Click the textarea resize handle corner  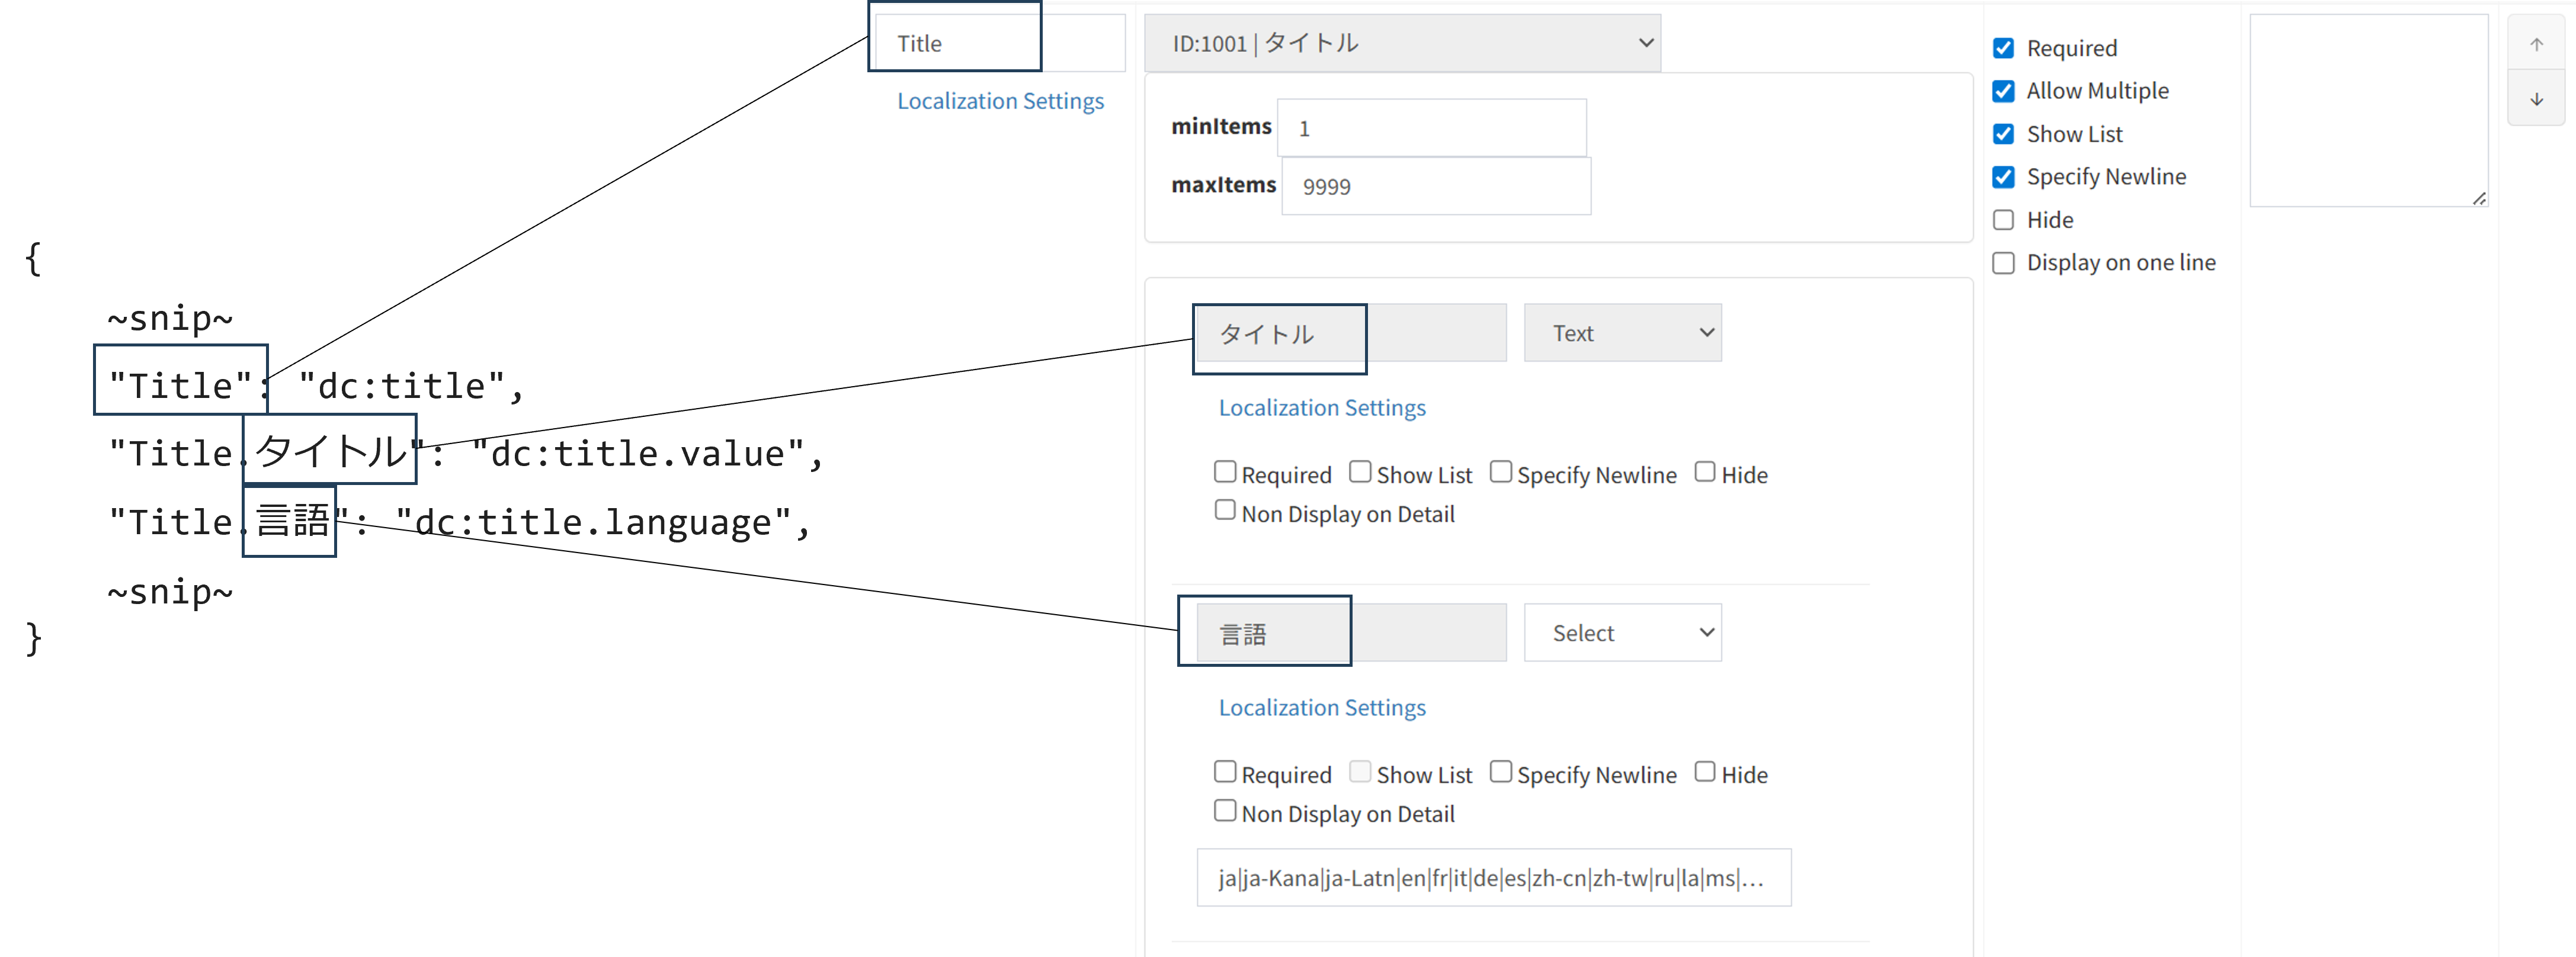2479,198
